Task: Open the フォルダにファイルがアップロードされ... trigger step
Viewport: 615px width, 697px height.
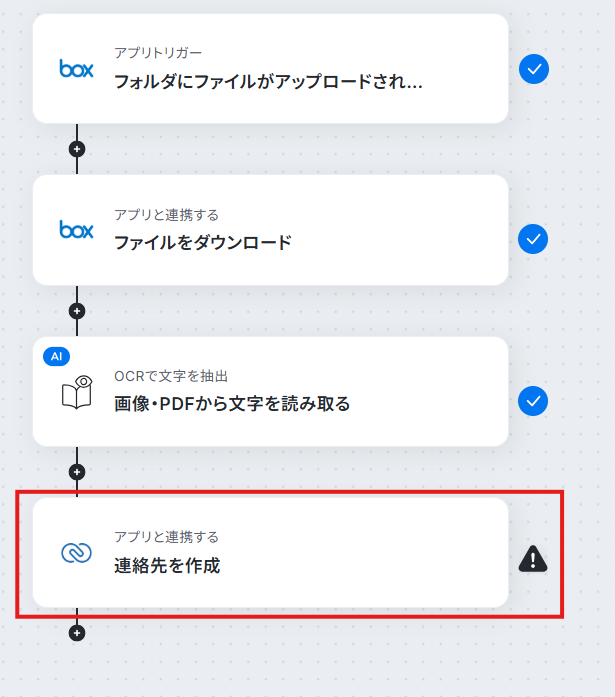Action: coord(270,68)
